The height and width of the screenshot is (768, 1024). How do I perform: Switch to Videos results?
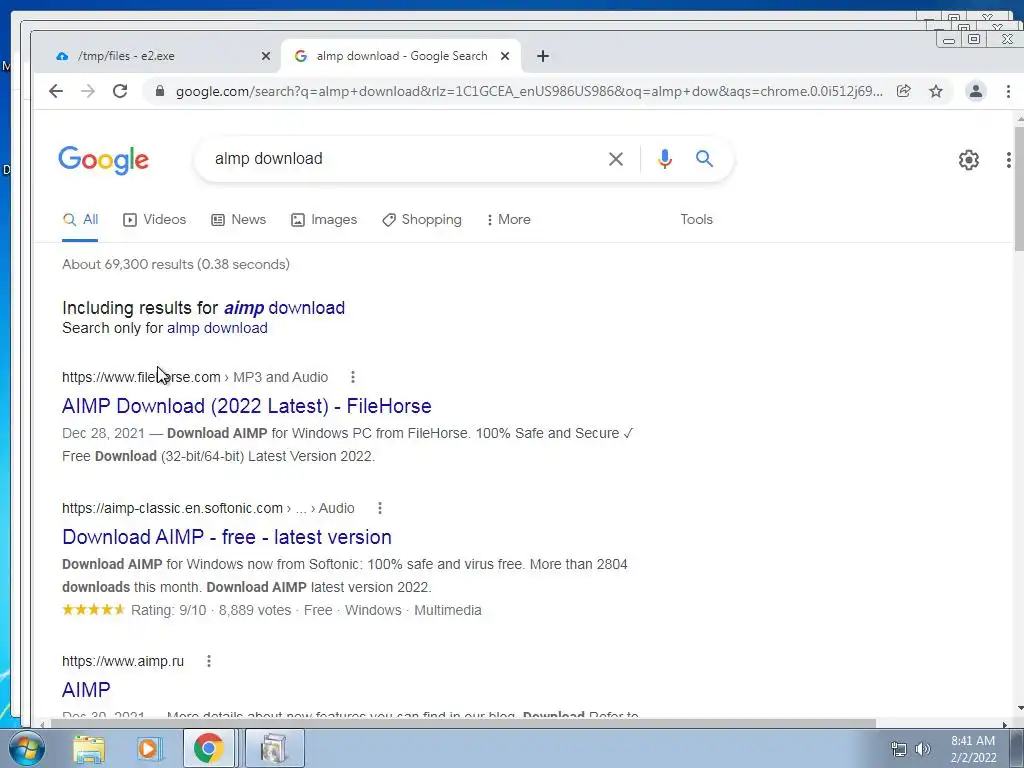click(155, 220)
